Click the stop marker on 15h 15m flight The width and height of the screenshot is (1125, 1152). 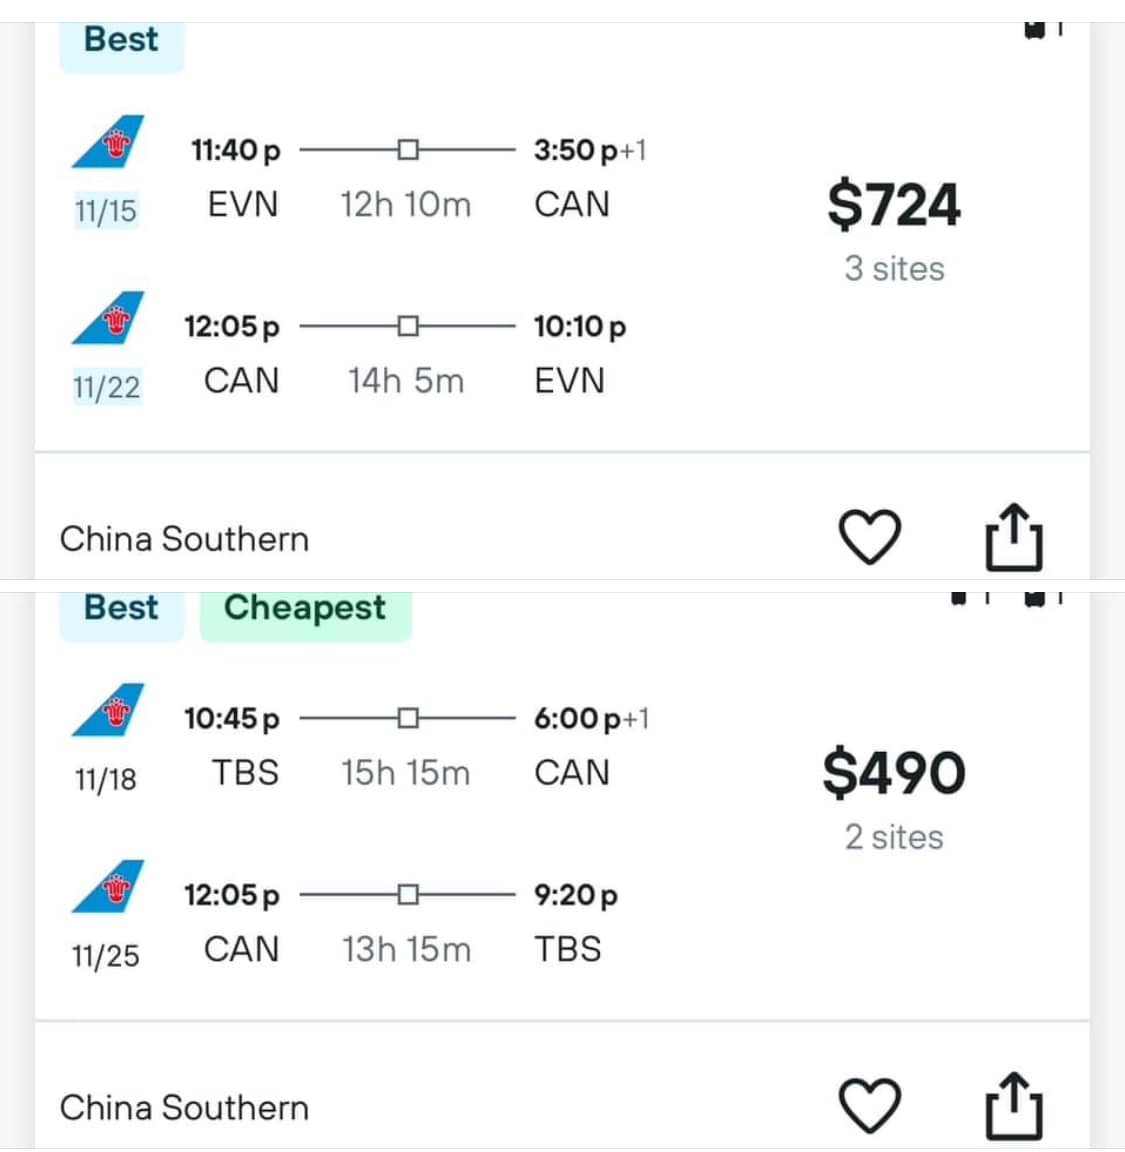408,718
